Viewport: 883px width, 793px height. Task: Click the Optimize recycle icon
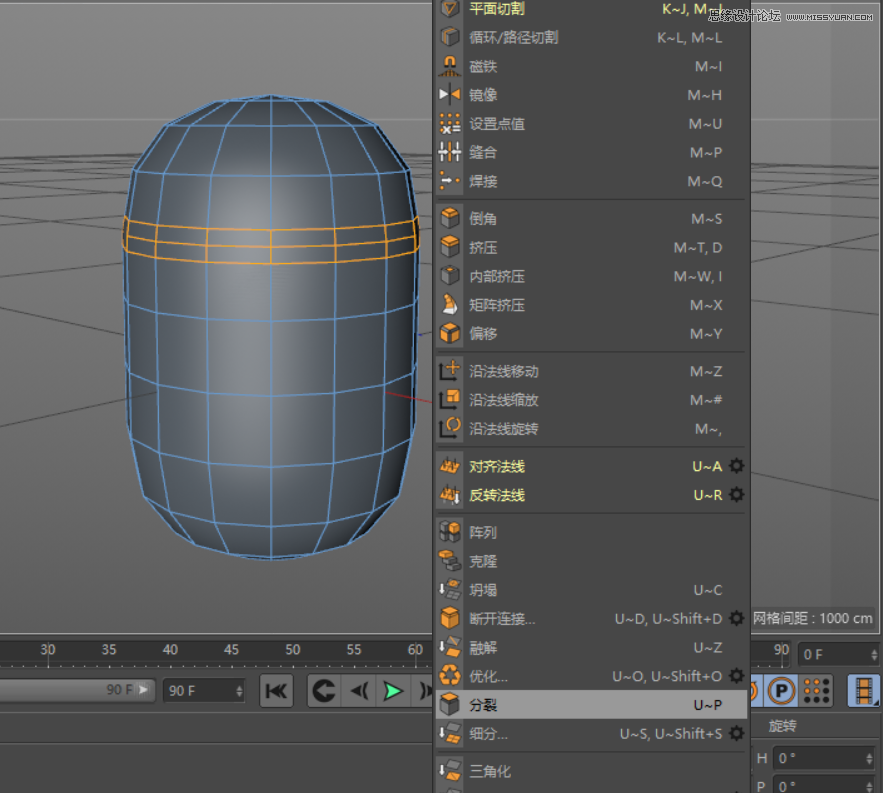pyautogui.click(x=450, y=675)
